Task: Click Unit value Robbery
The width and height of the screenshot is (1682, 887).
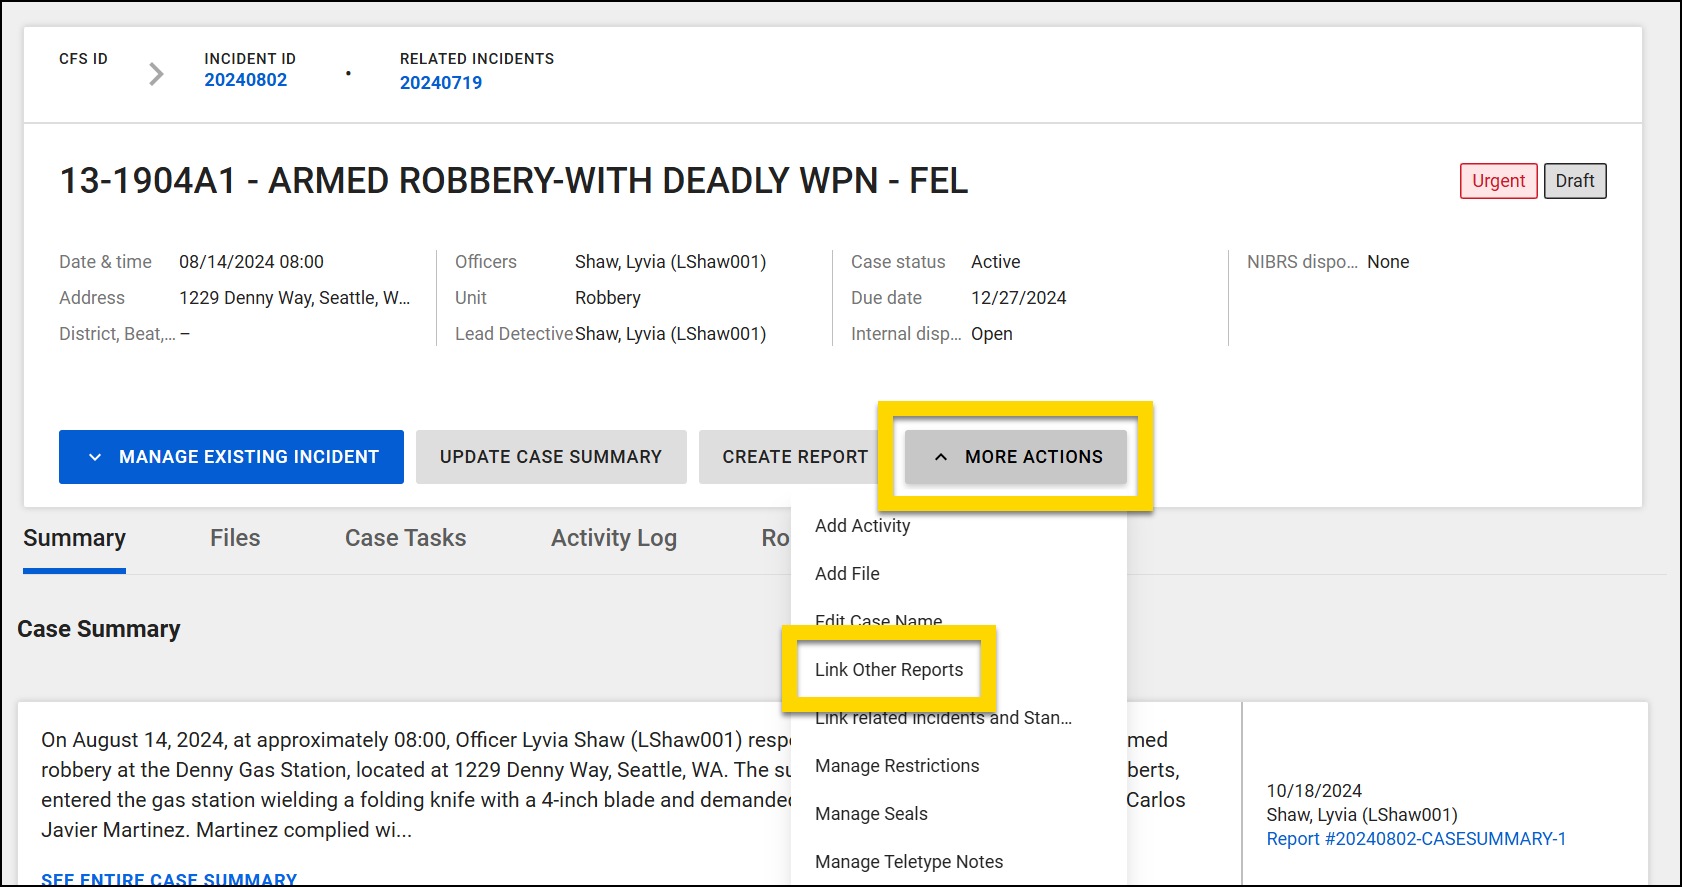Action: point(608,298)
